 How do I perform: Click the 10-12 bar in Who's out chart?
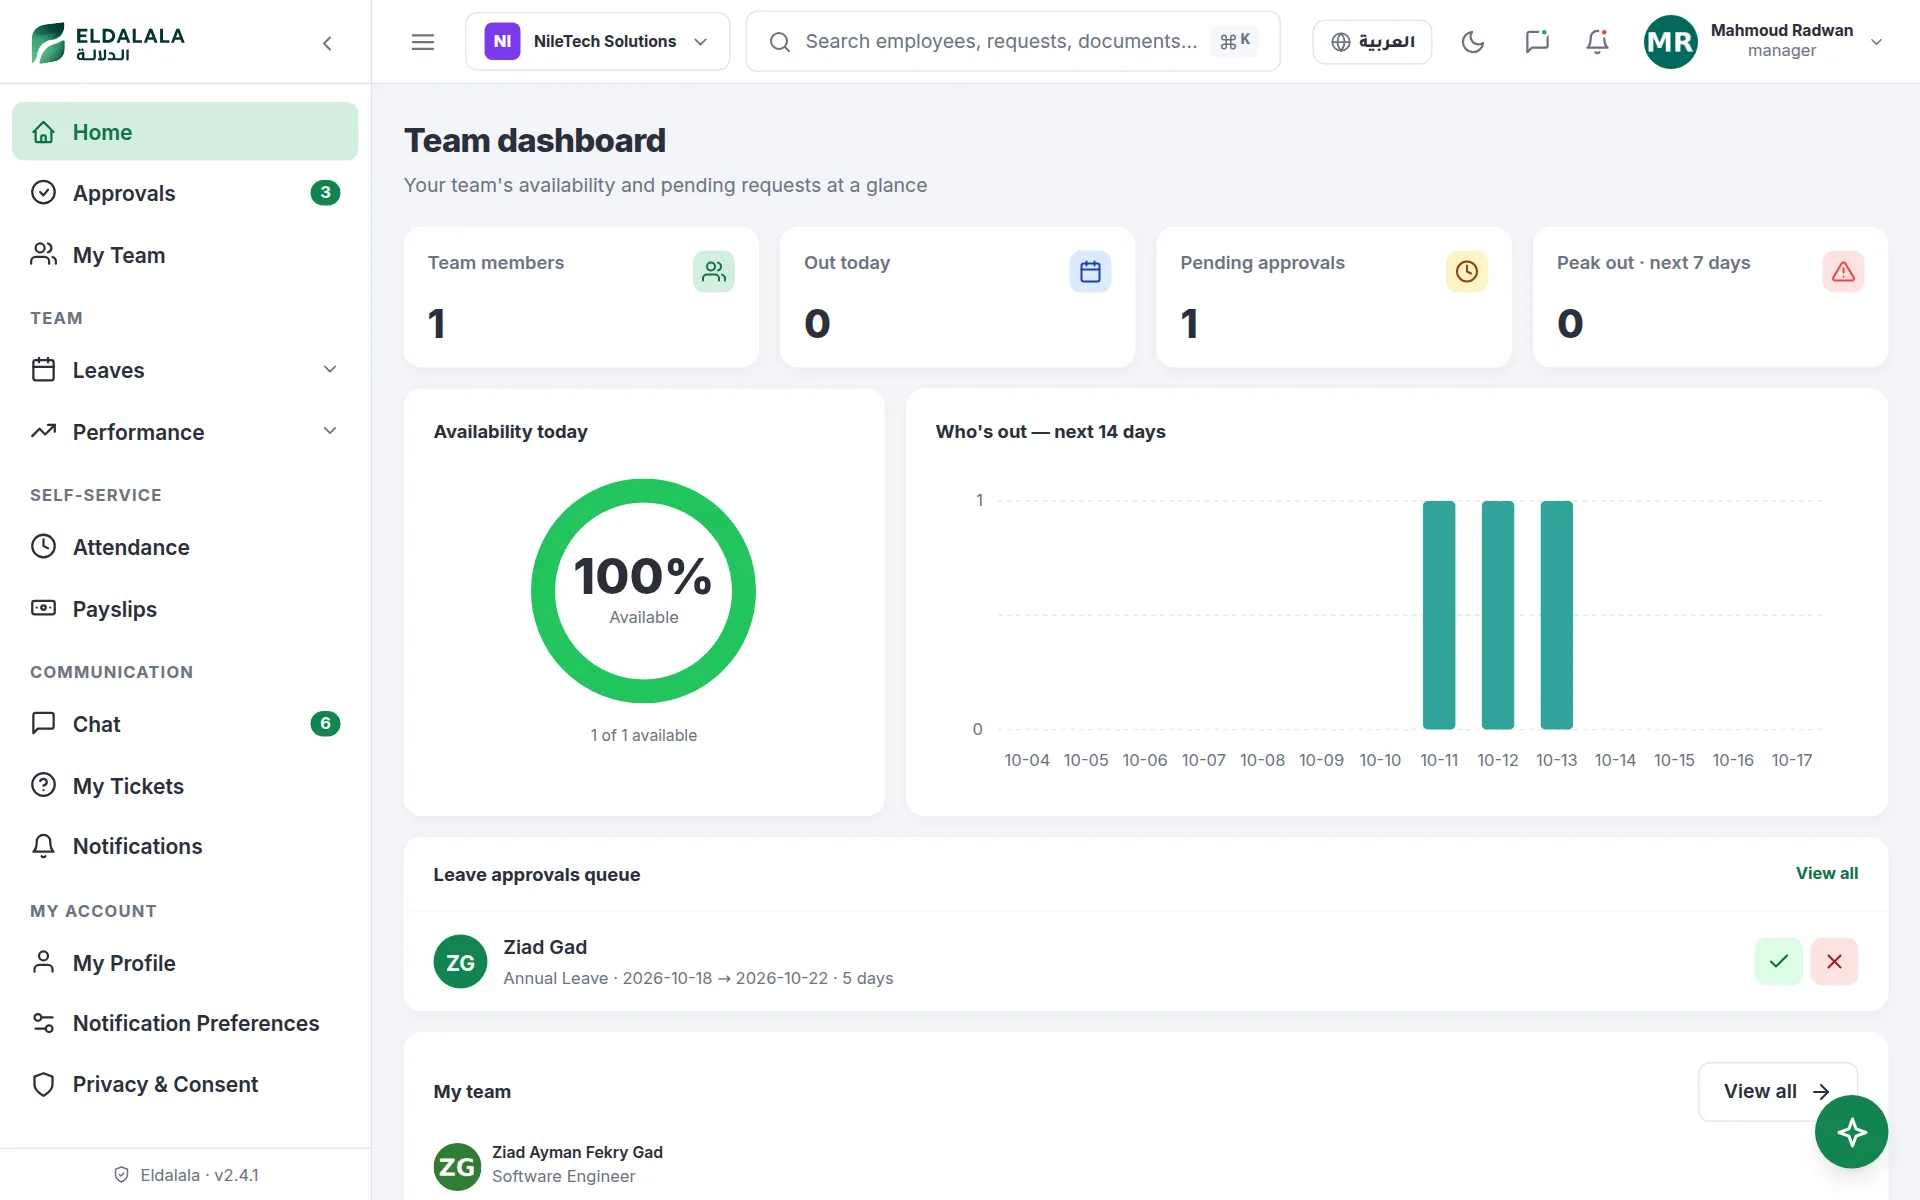point(1498,615)
